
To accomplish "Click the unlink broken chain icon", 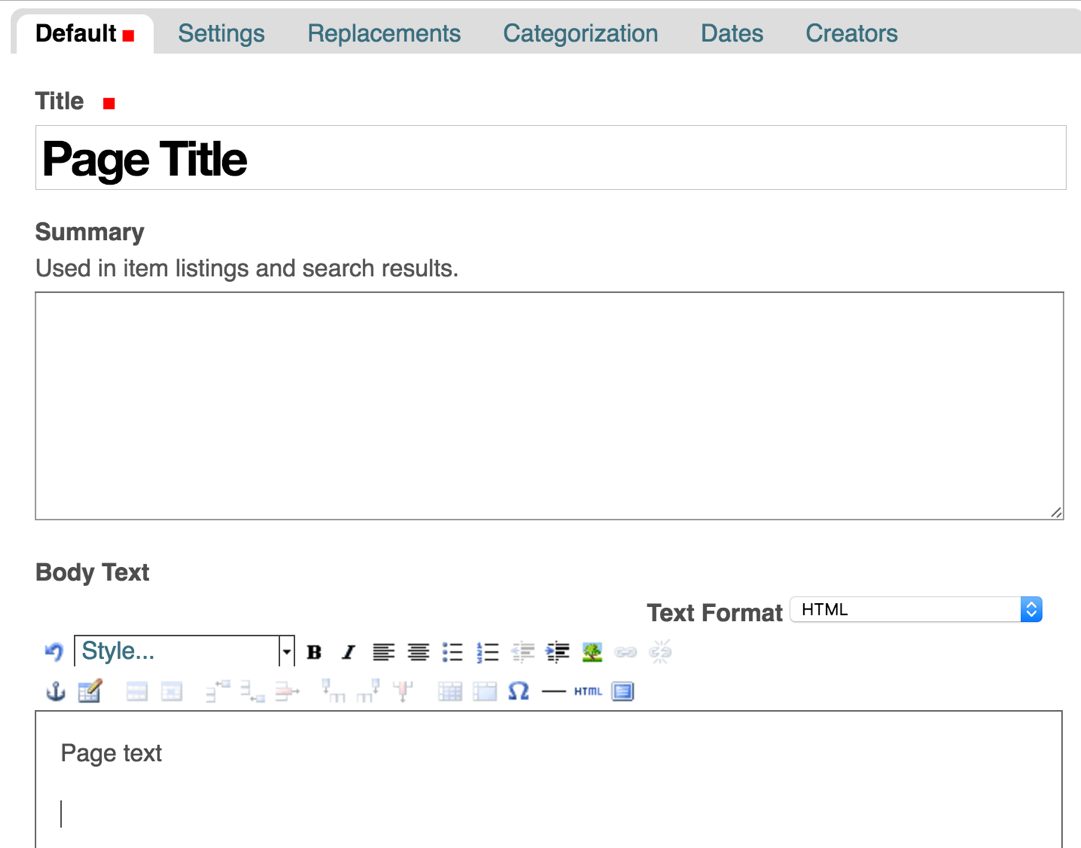I will tap(660, 652).
